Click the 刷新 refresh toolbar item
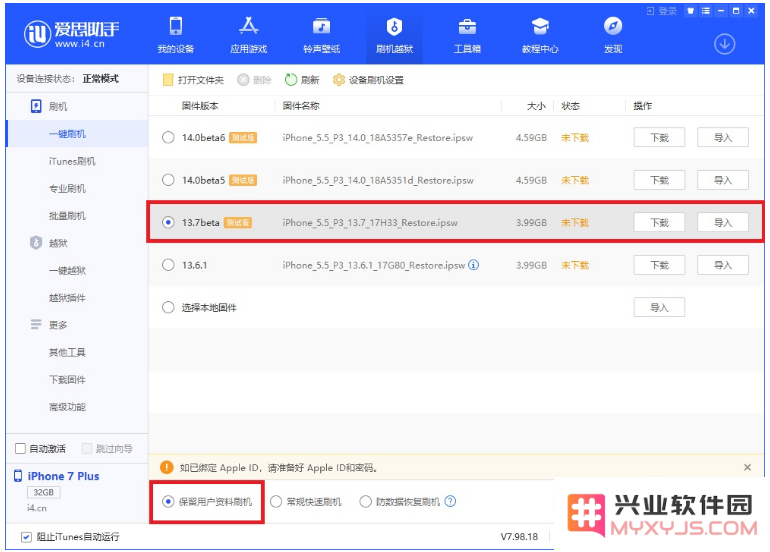The height and width of the screenshot is (552, 770). click(x=302, y=80)
